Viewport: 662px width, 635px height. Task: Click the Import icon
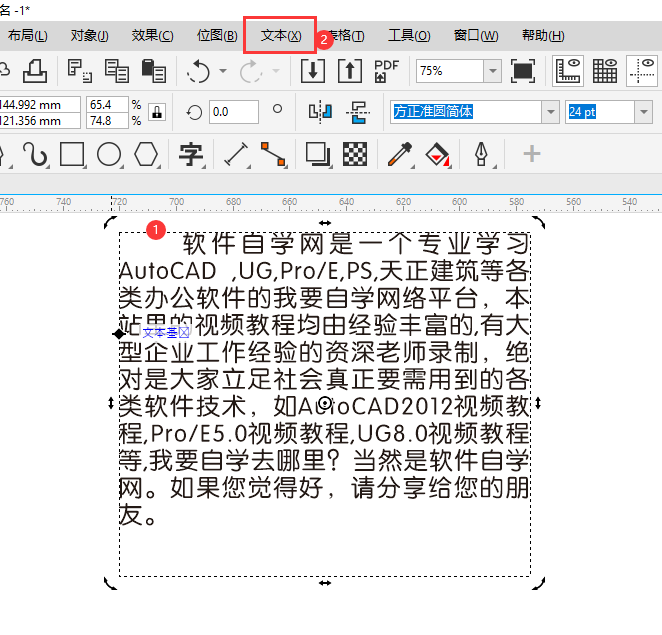[313, 71]
